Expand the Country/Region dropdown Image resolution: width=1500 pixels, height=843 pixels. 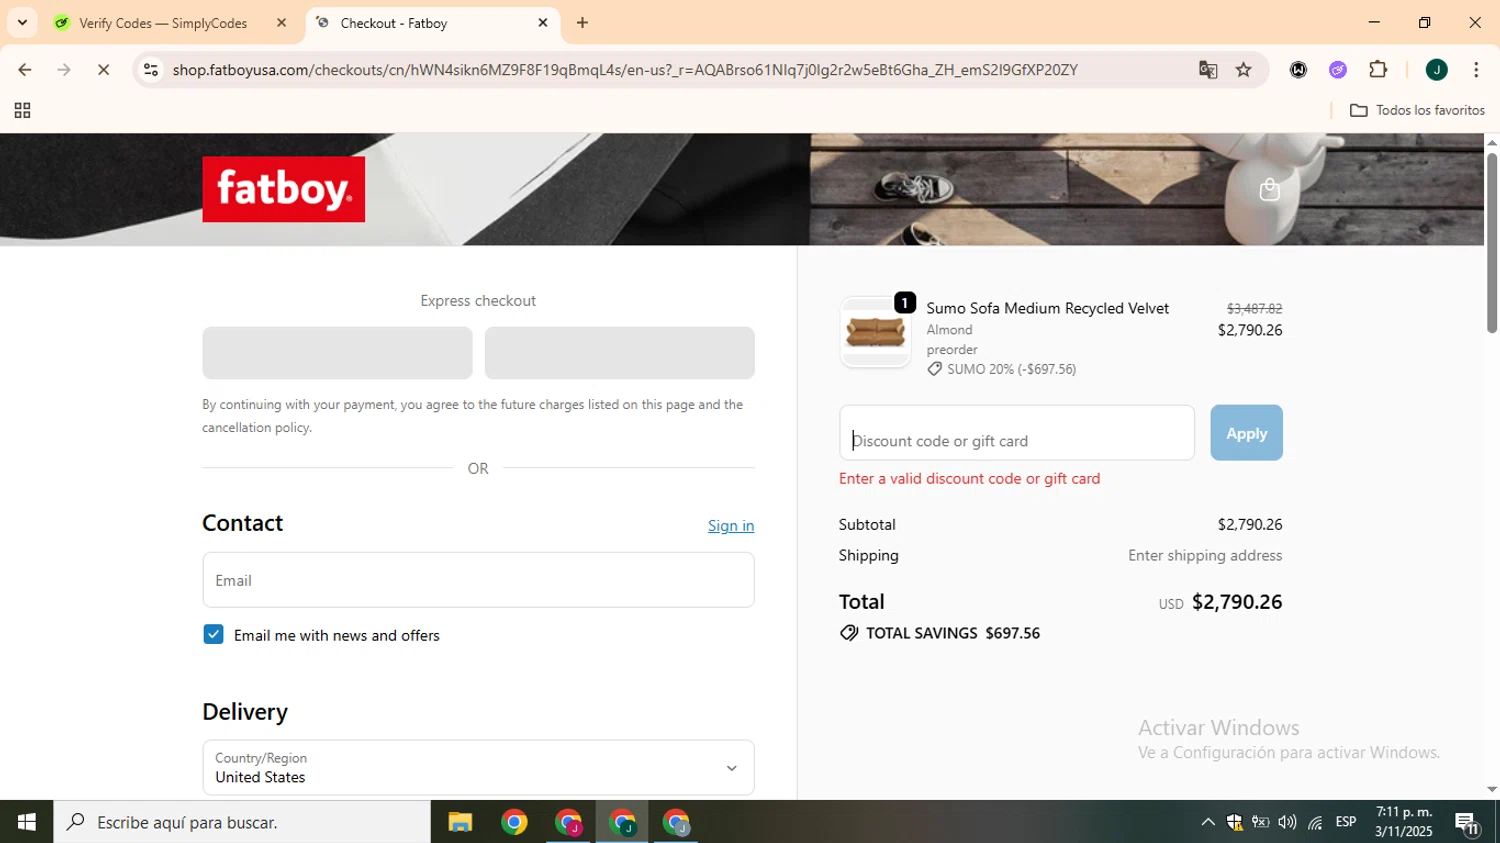[x=478, y=768]
